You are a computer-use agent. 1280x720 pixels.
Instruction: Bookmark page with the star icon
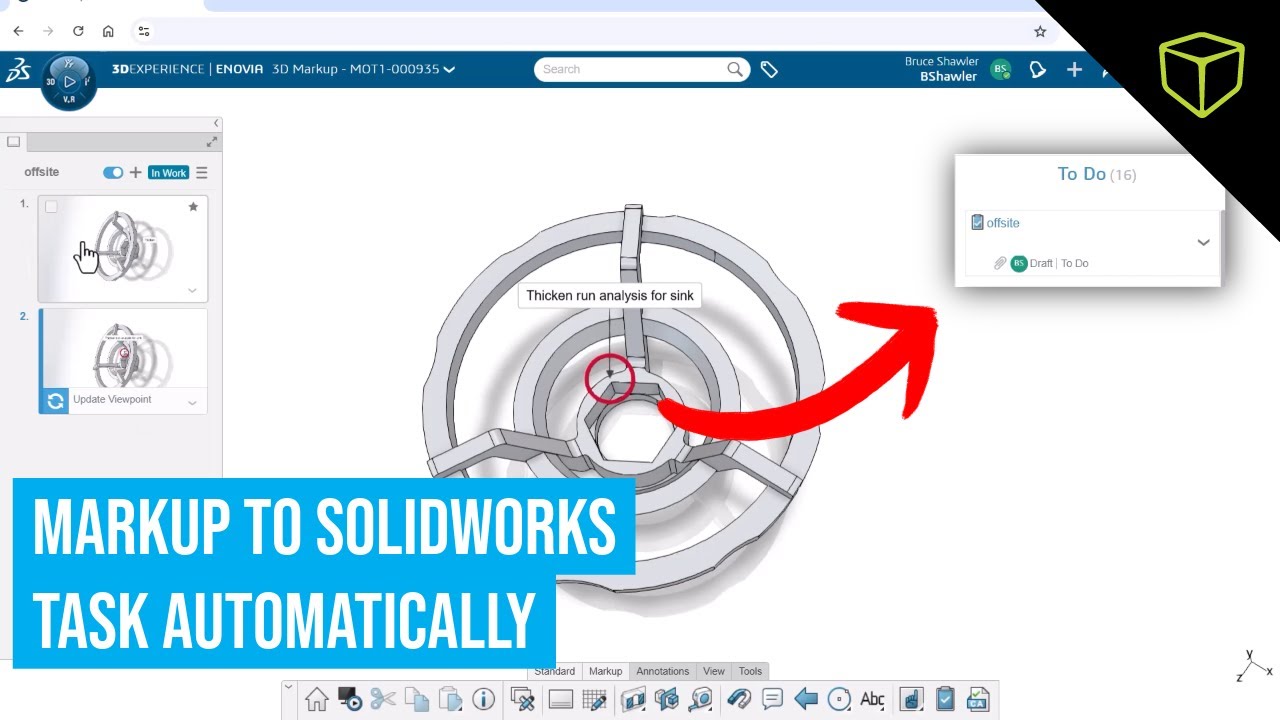tap(1040, 31)
